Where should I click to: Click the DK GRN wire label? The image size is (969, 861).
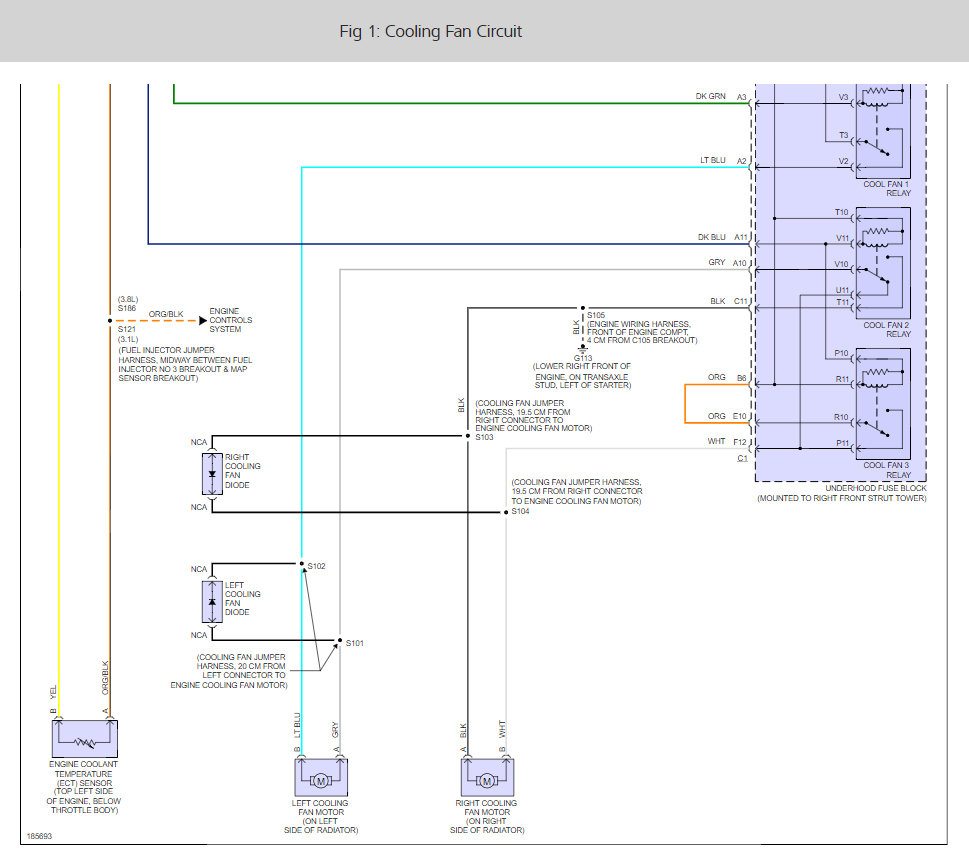click(x=710, y=96)
